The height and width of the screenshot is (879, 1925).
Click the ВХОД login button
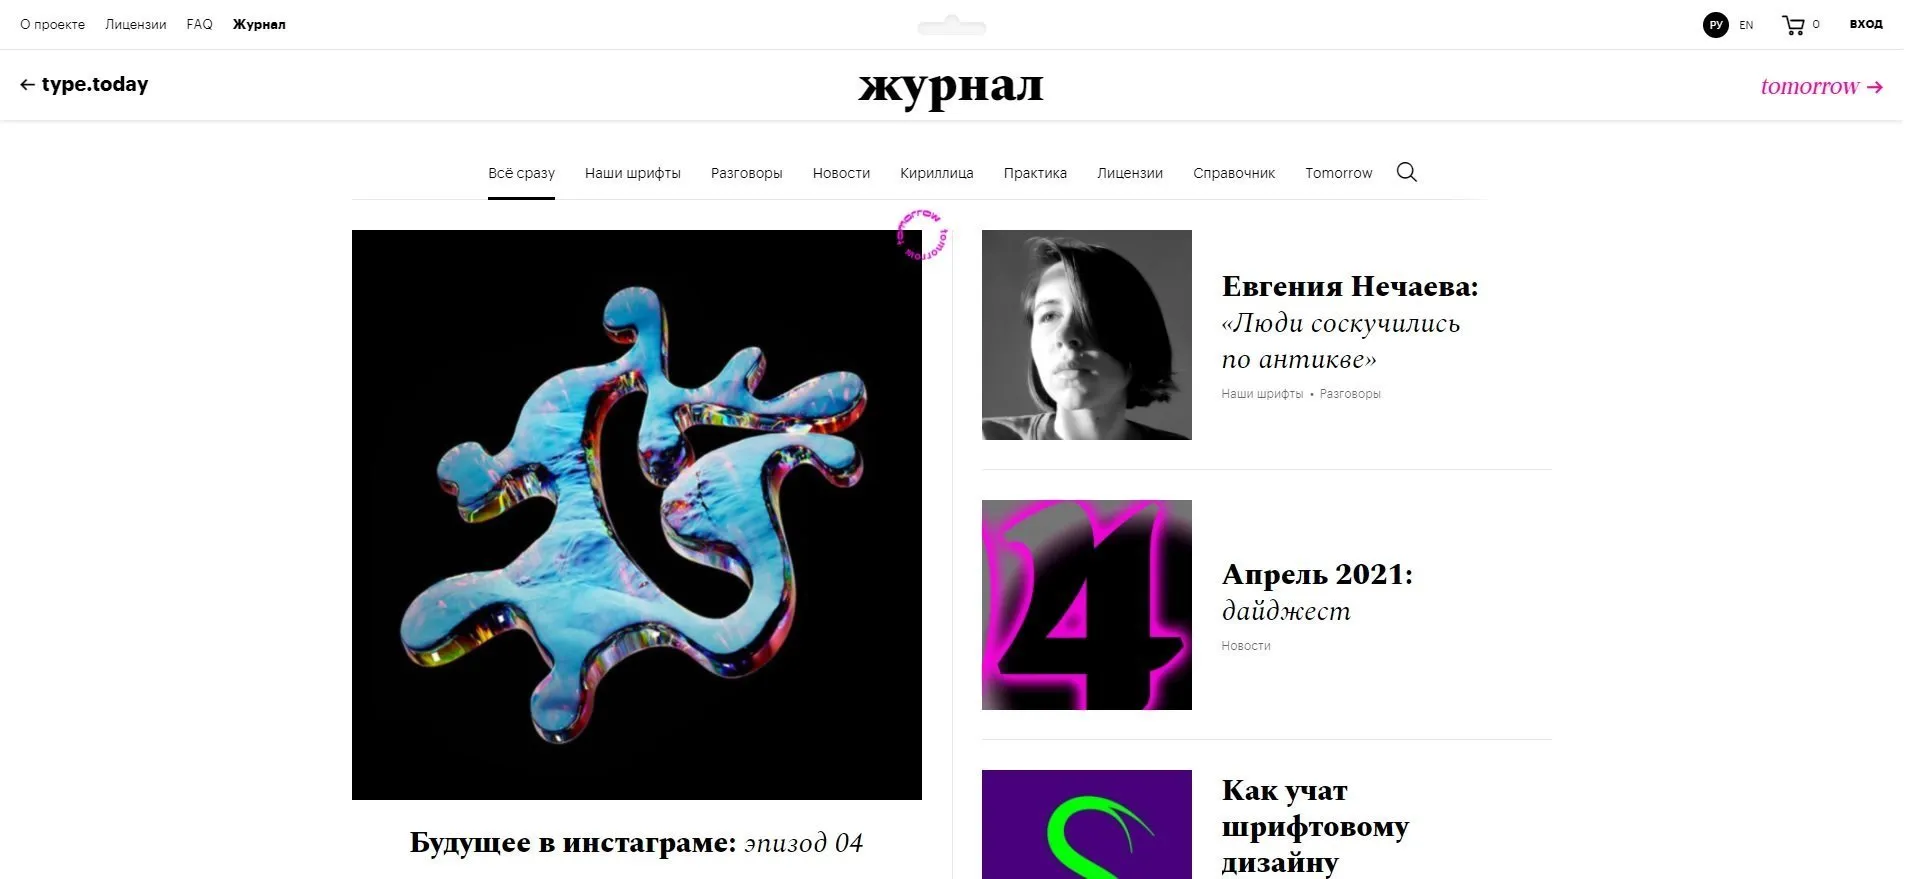click(x=1866, y=24)
